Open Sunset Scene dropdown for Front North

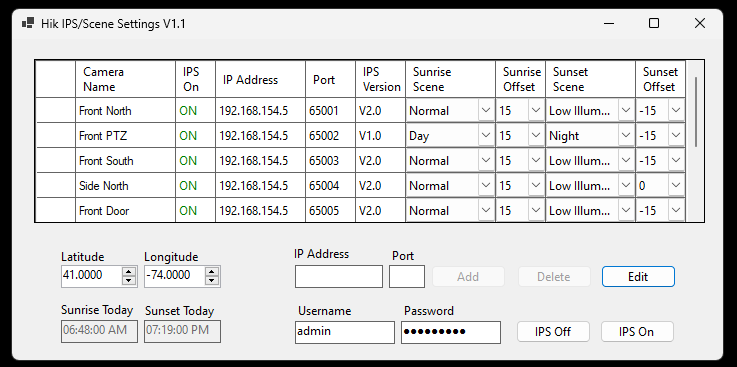click(x=626, y=111)
